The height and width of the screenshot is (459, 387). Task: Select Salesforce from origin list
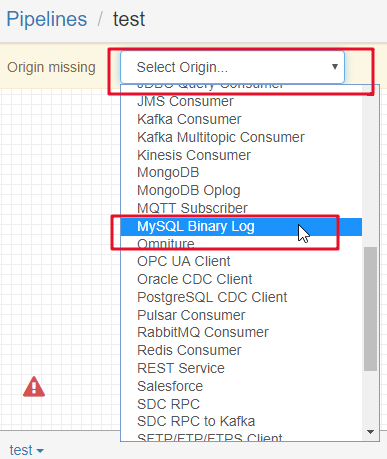[241, 386]
